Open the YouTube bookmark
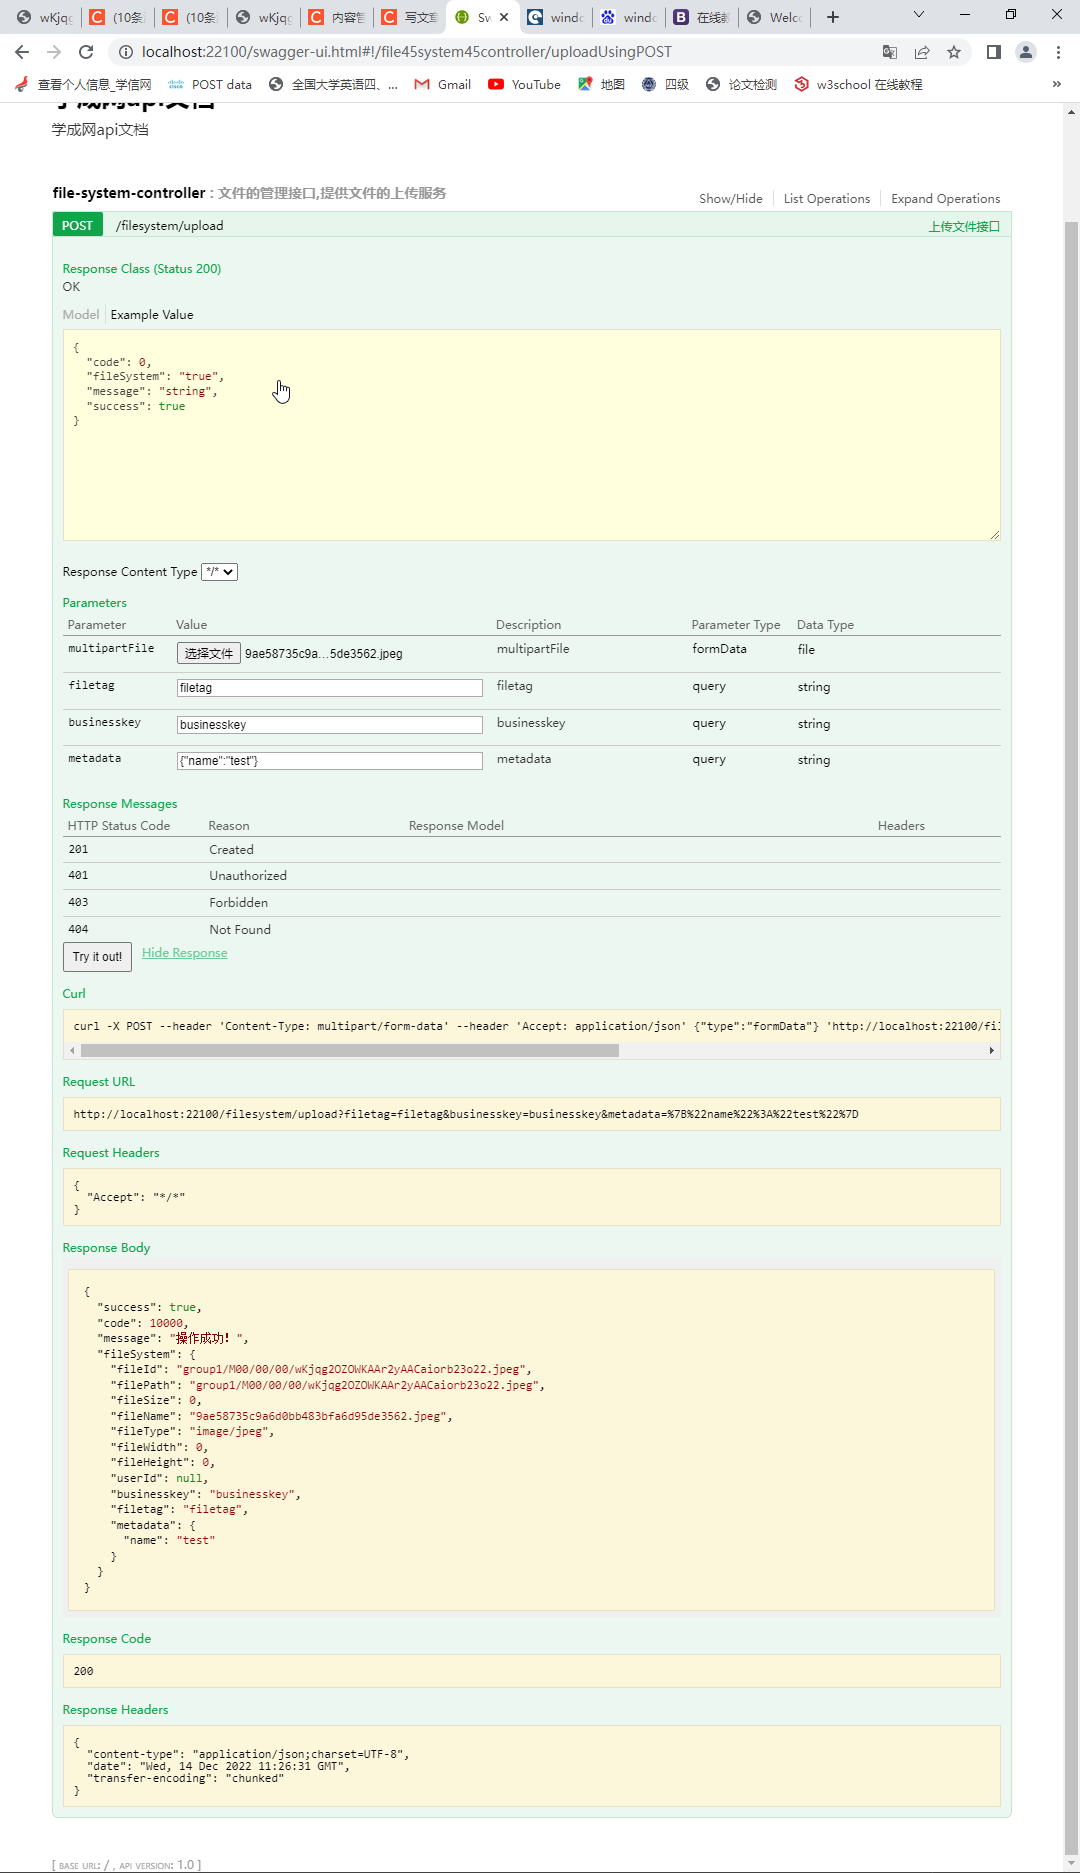The height and width of the screenshot is (1873, 1080). click(524, 85)
